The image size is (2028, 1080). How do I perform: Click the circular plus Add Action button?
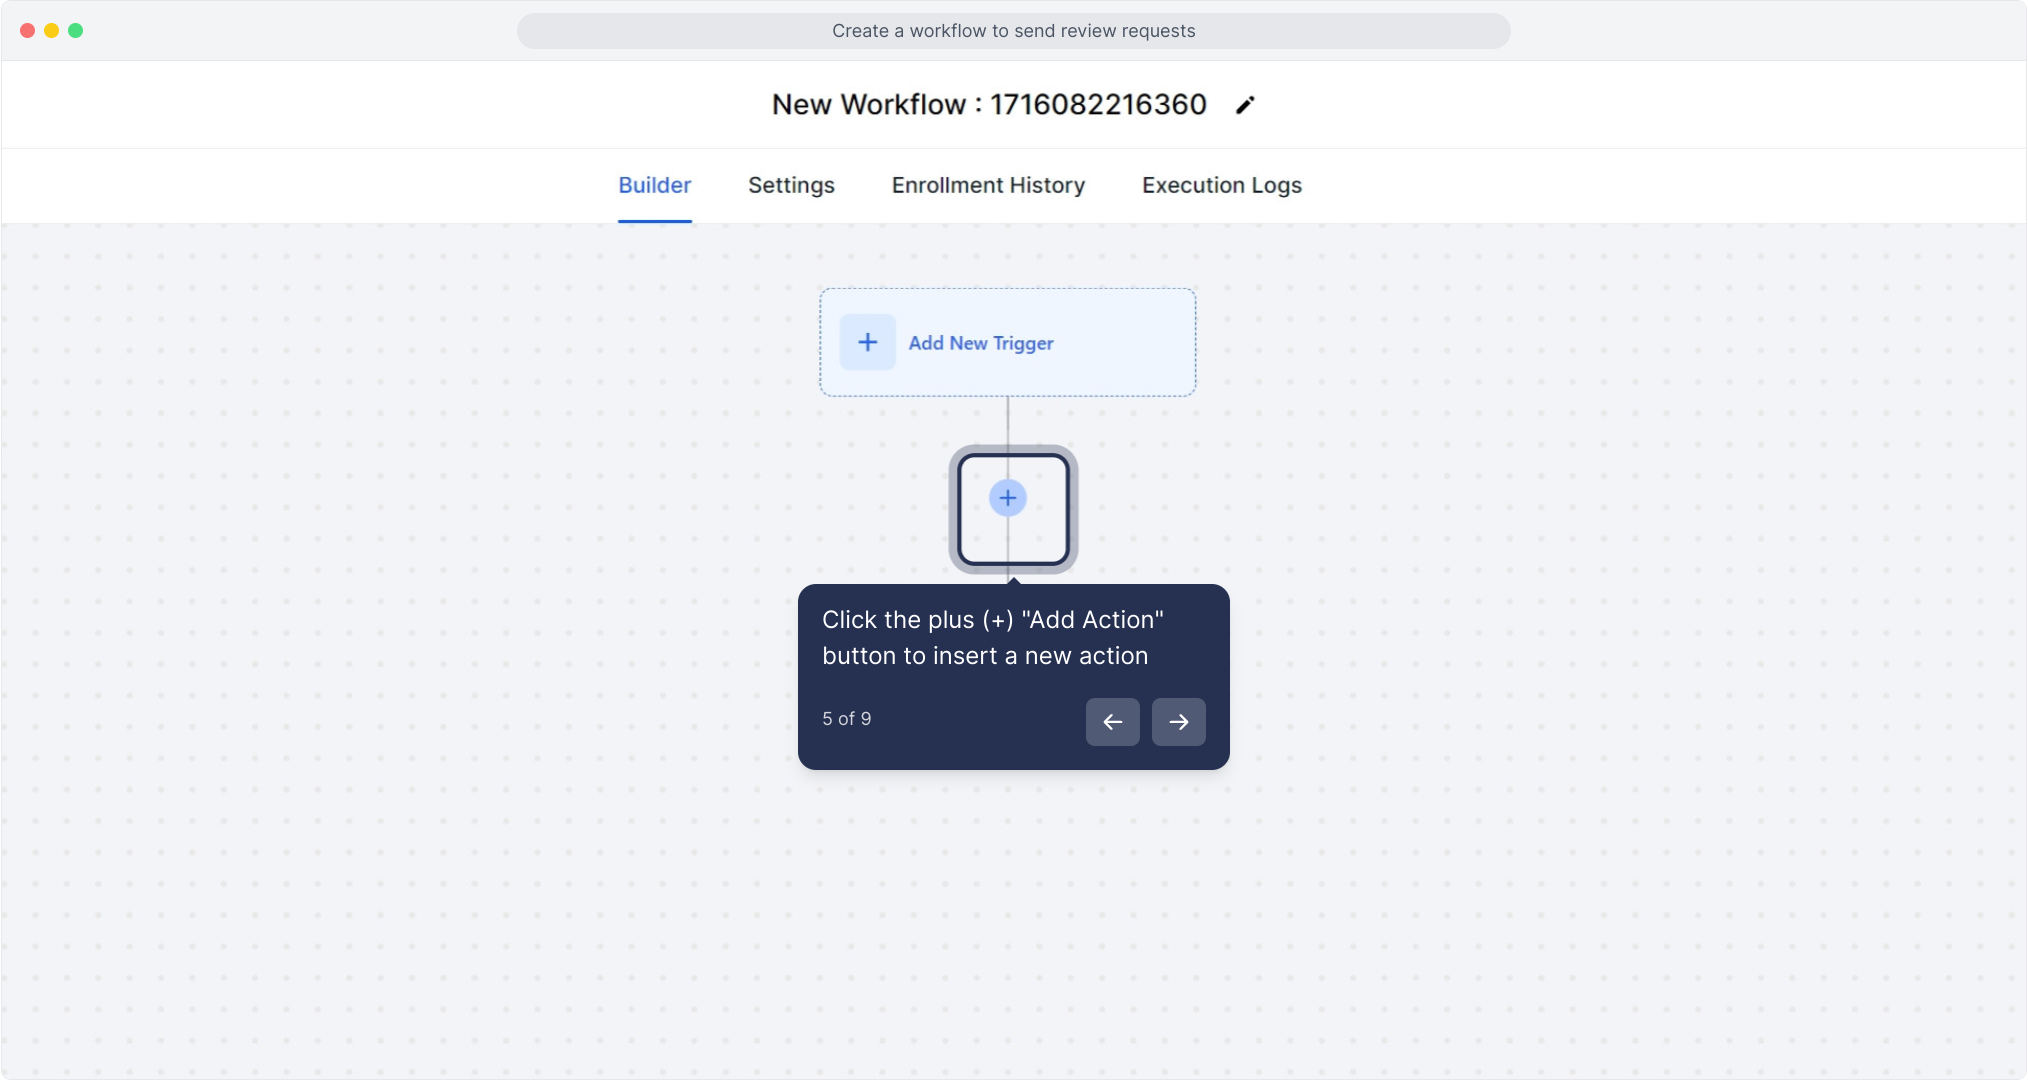tap(1007, 498)
